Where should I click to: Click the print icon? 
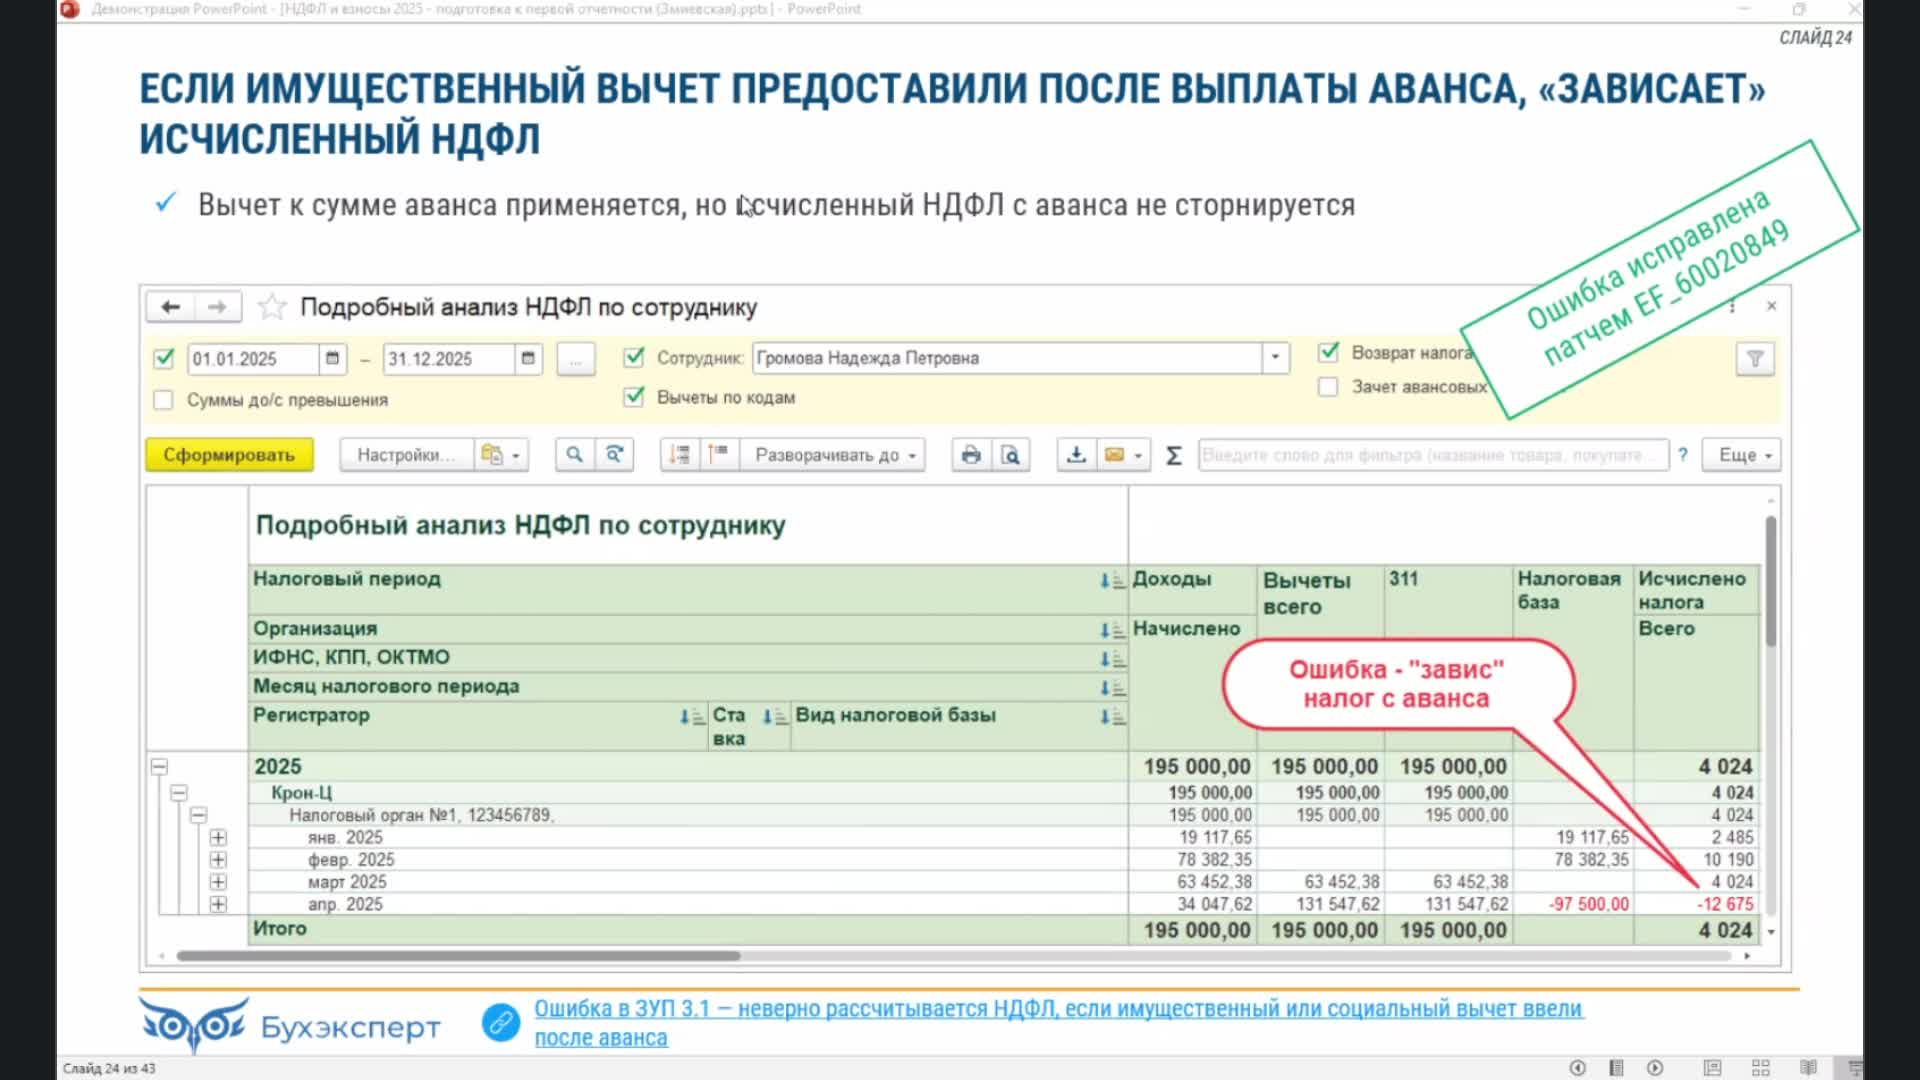point(970,455)
